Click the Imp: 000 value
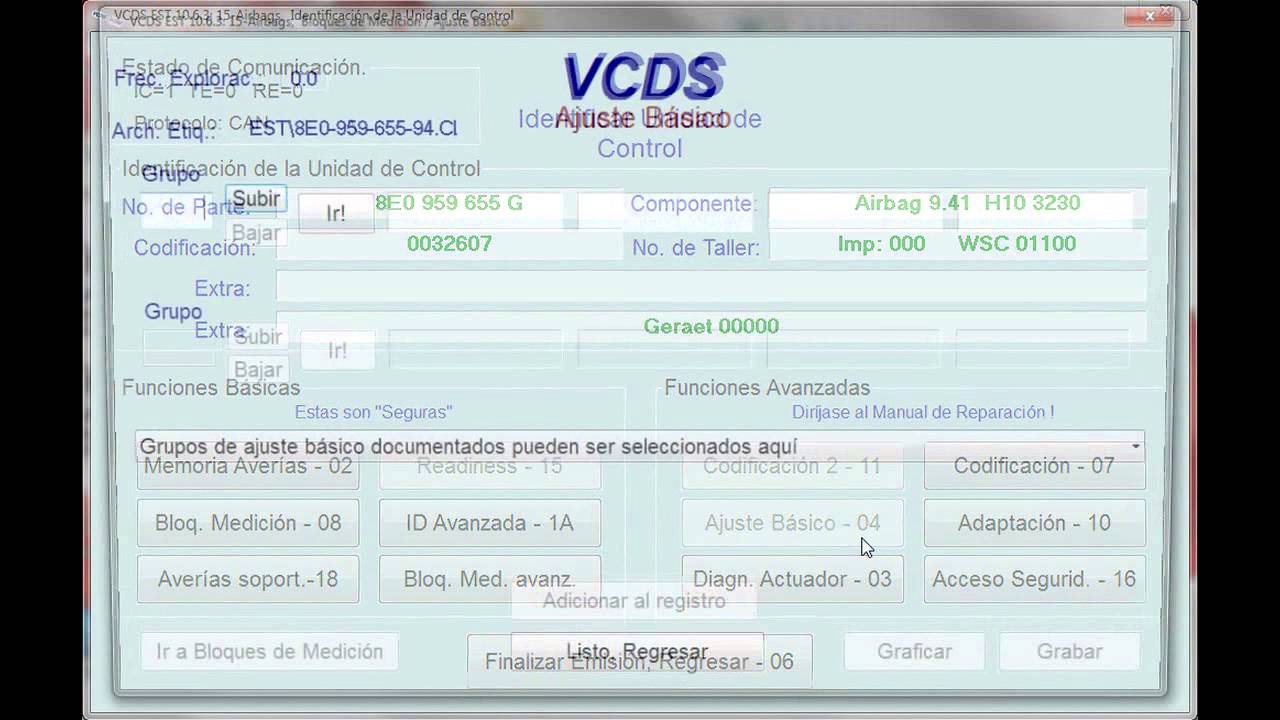The height and width of the screenshot is (720, 1280). point(881,244)
